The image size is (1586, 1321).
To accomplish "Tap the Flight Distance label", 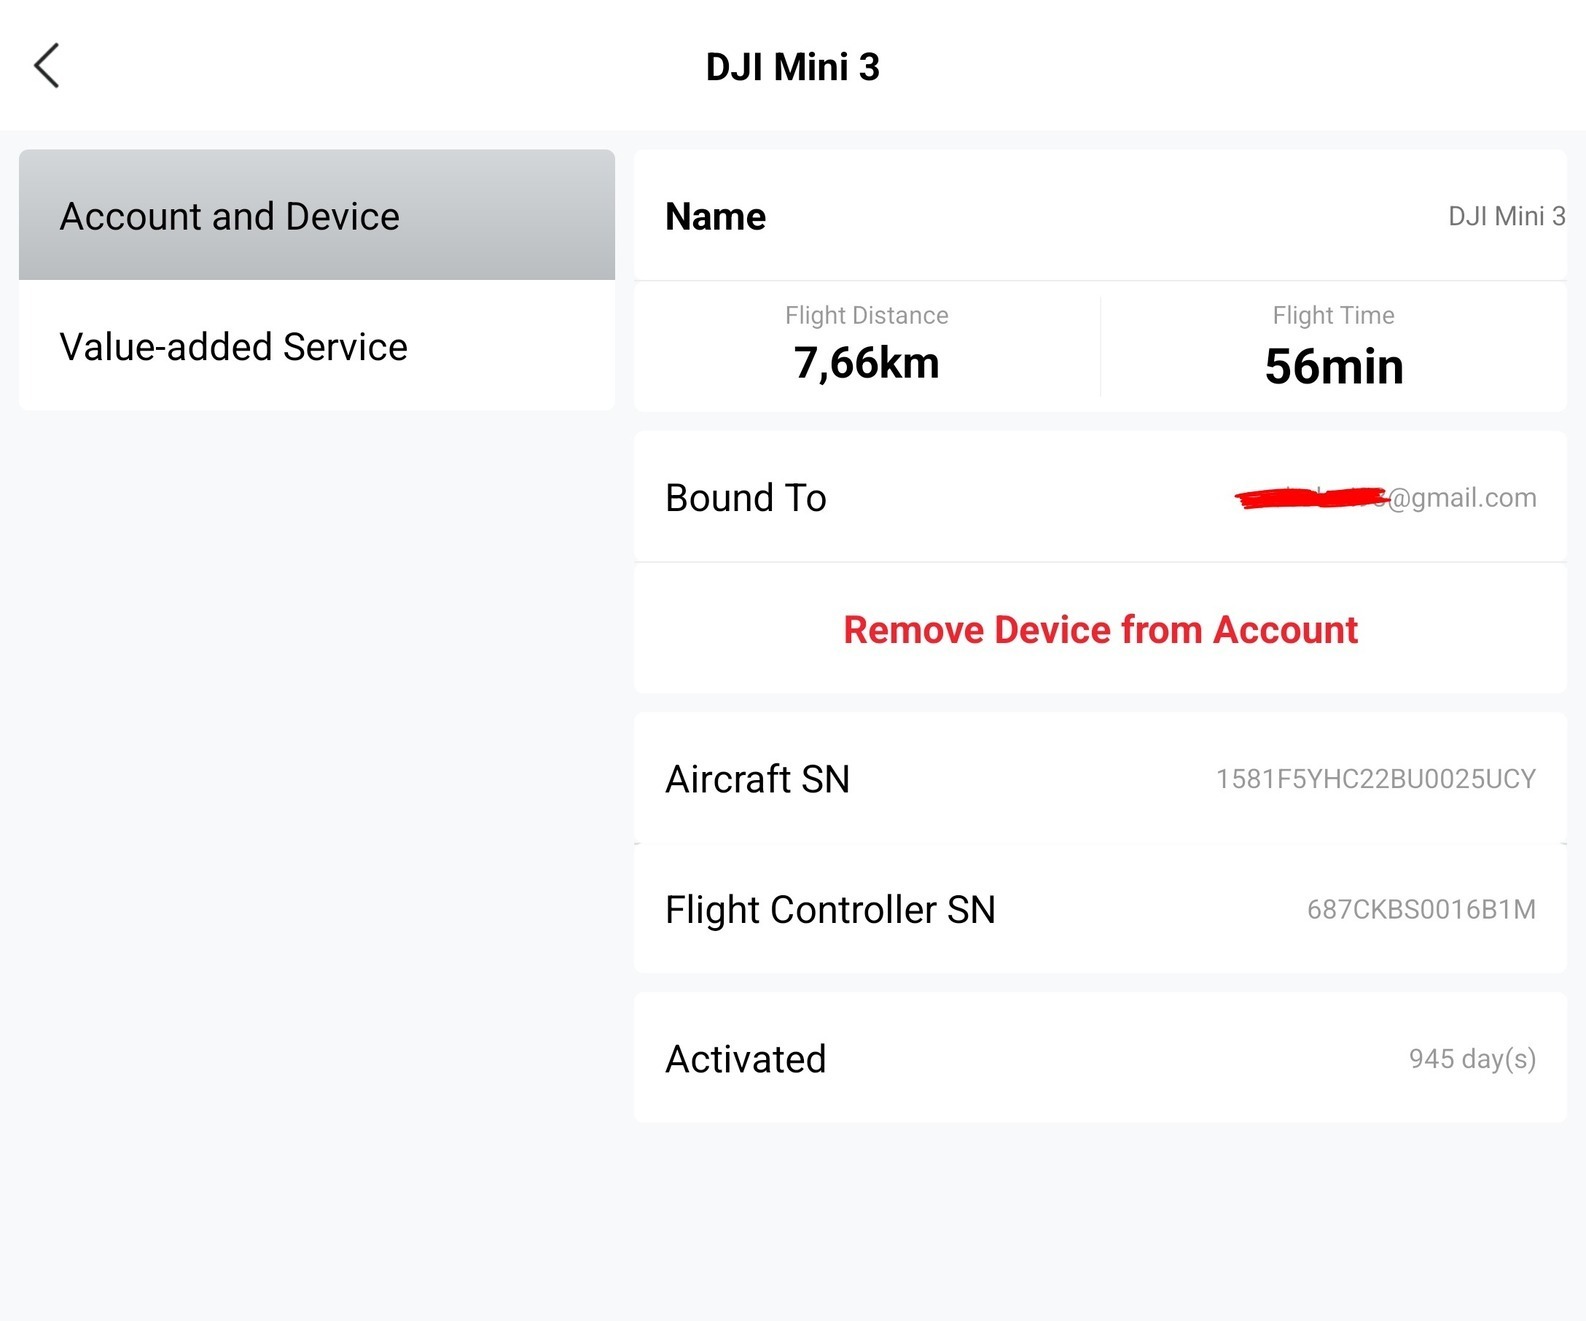I will click(866, 316).
